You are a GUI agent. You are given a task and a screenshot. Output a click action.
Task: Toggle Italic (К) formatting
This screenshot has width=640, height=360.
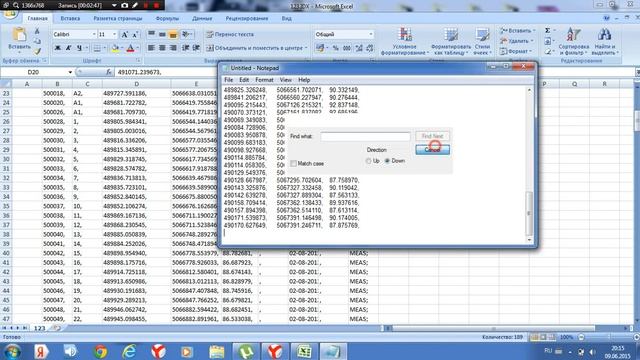(x=68, y=48)
